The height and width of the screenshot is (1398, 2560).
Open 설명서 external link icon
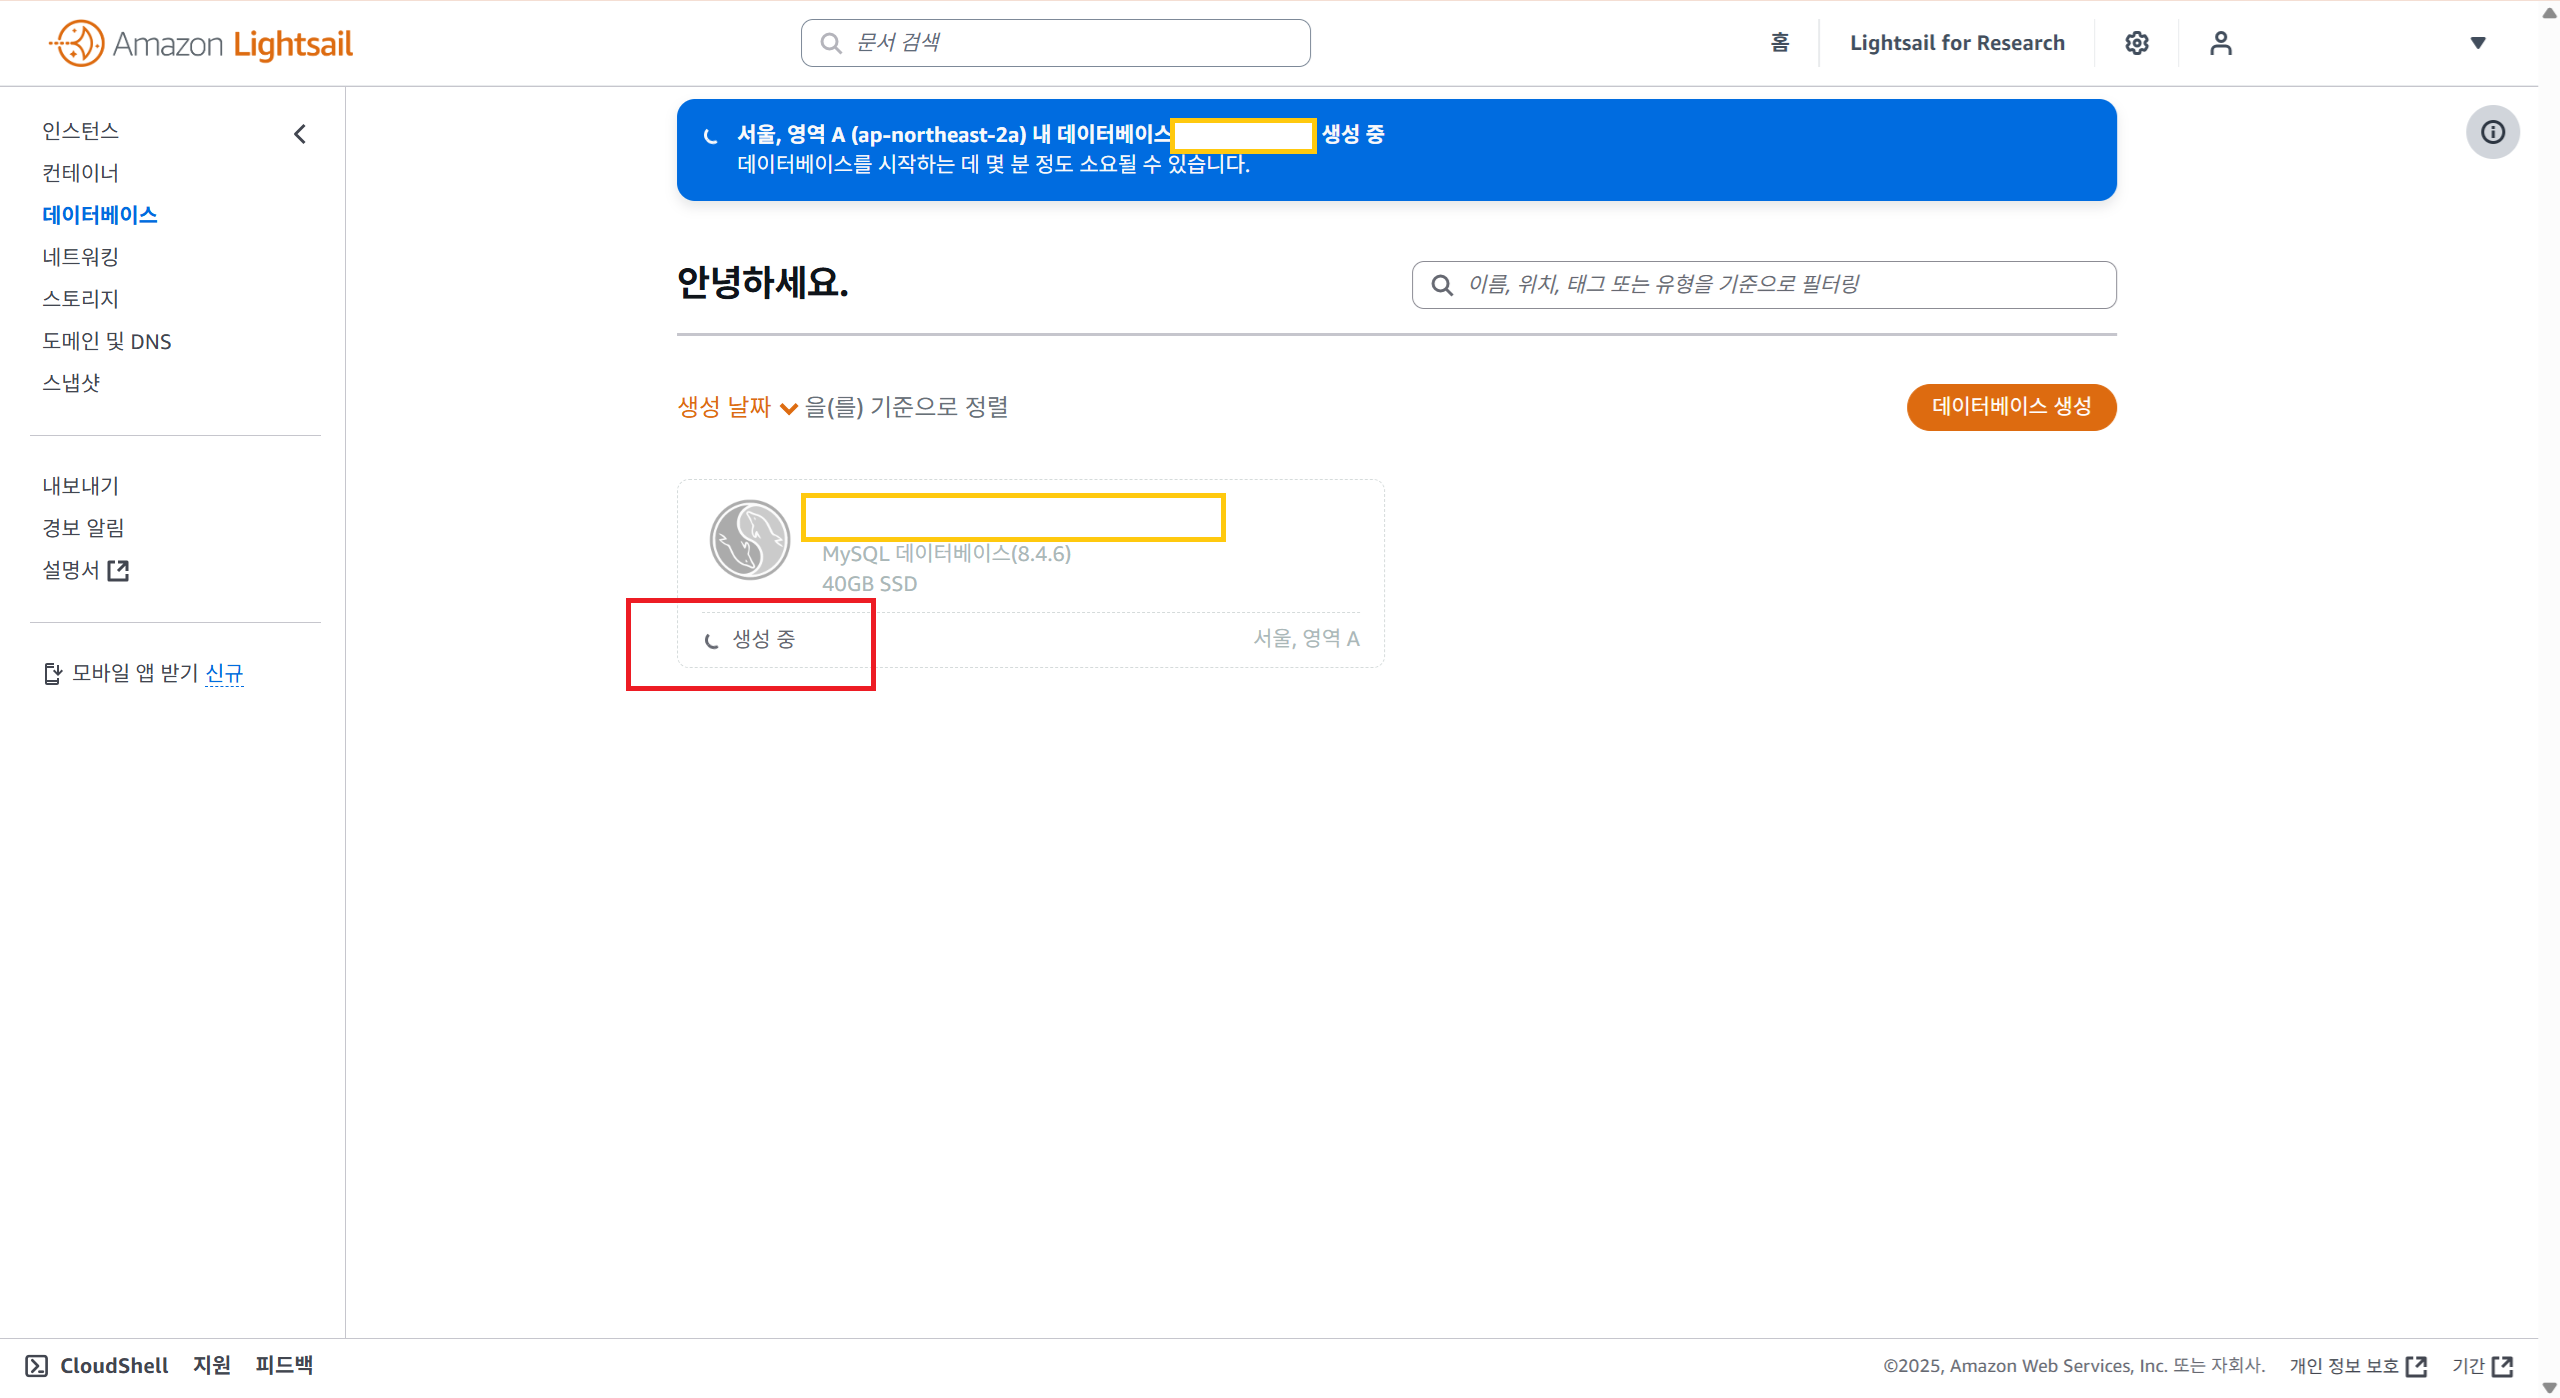point(118,571)
